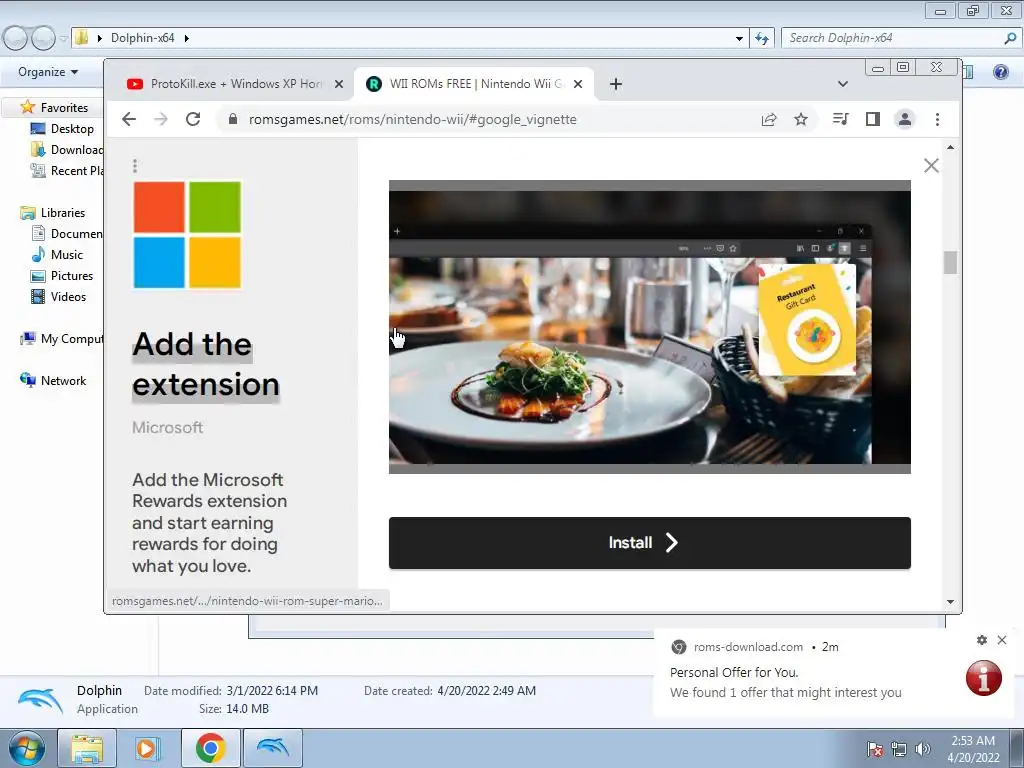The width and height of the screenshot is (1024, 768).
Task: Click Action Center flag tray icon
Action: click(875, 749)
